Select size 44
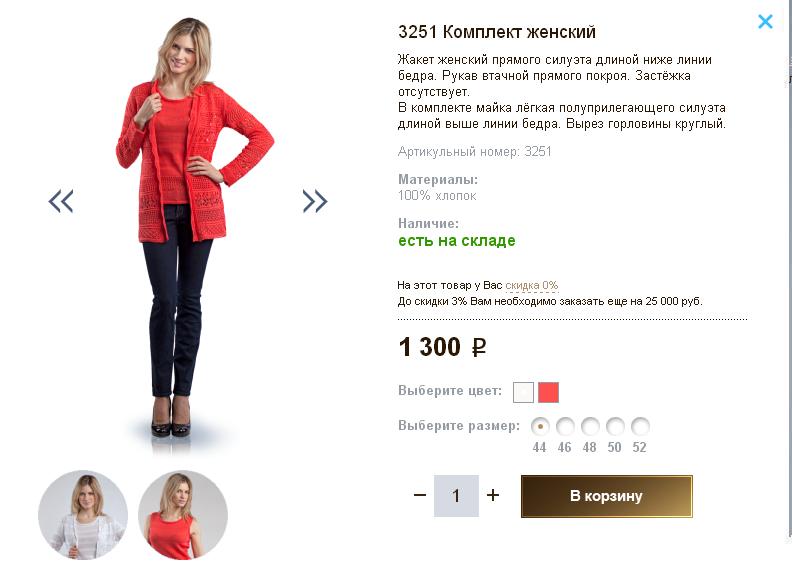Screen dimensions: 792x581 point(540,426)
